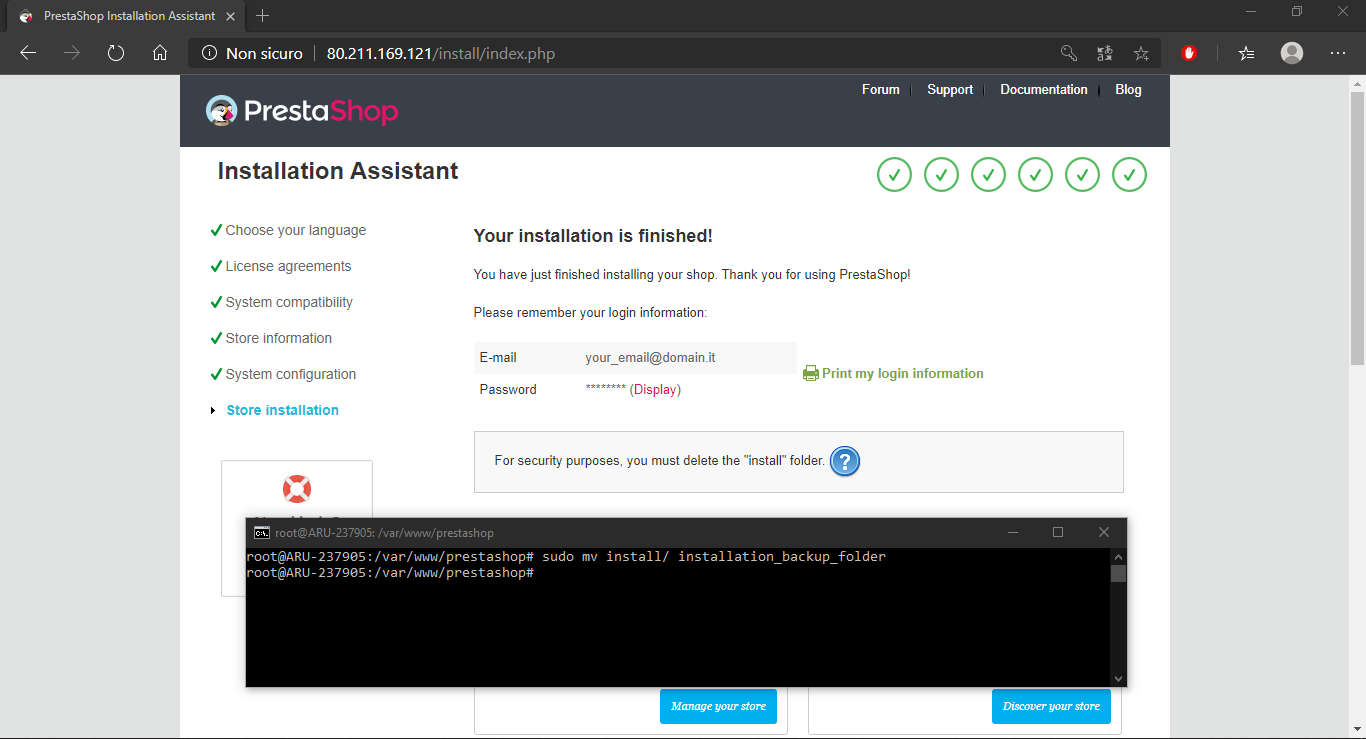Bookmark the page with the star icon
Image resolution: width=1366 pixels, height=739 pixels.
click(x=1141, y=53)
